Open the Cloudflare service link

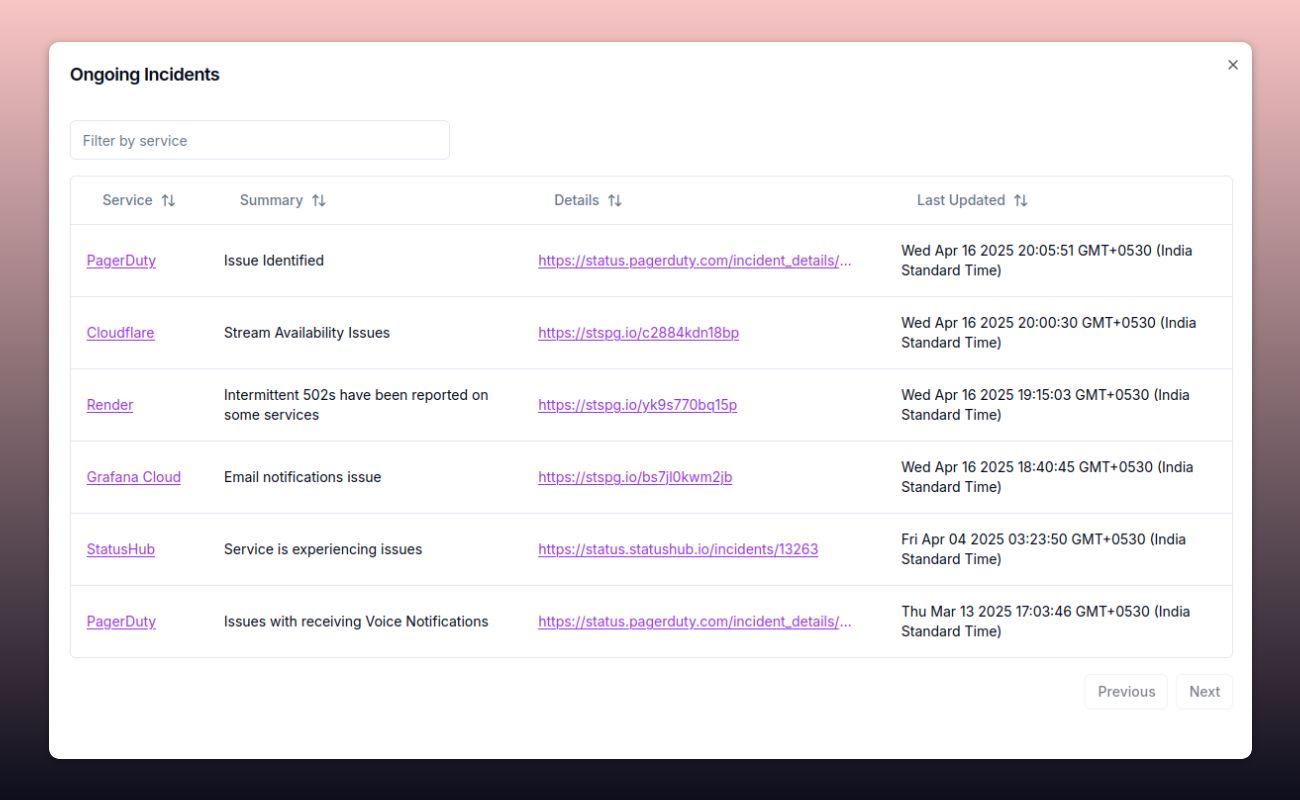click(x=120, y=332)
